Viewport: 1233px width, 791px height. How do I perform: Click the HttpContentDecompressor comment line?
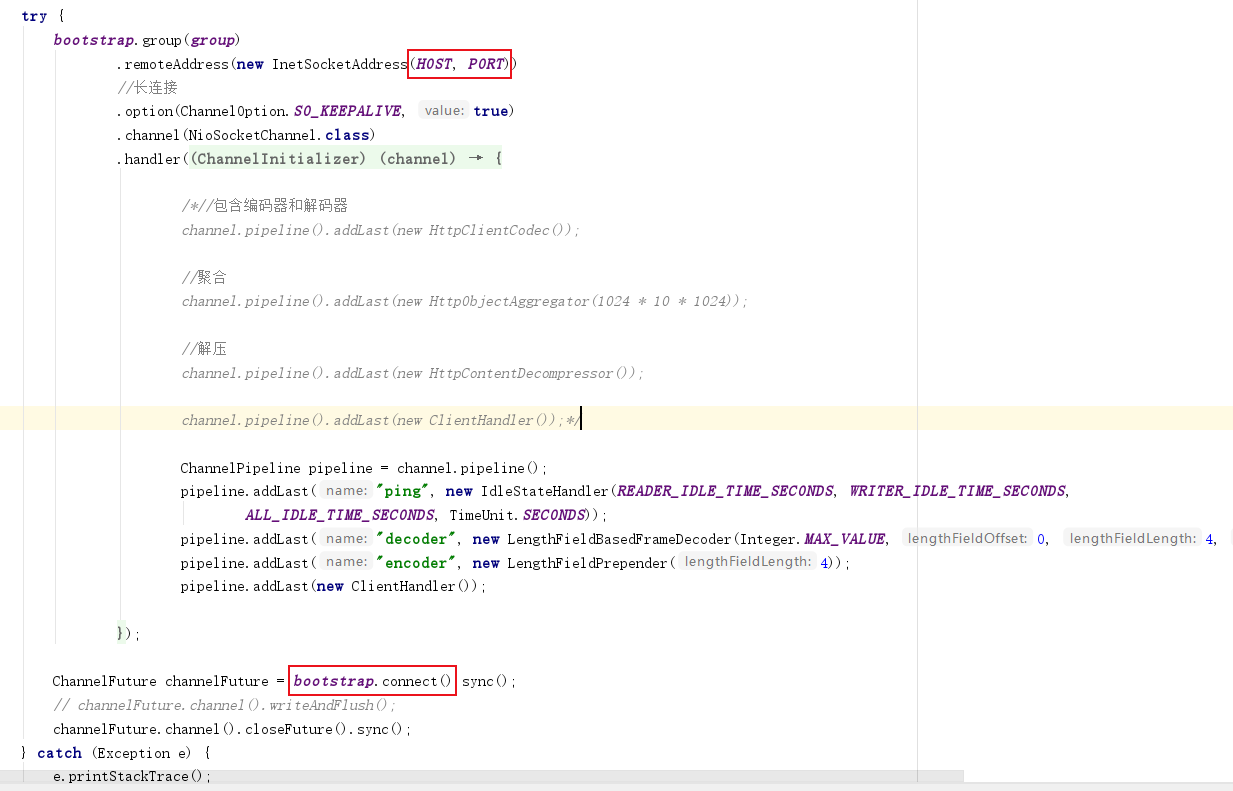pos(411,372)
